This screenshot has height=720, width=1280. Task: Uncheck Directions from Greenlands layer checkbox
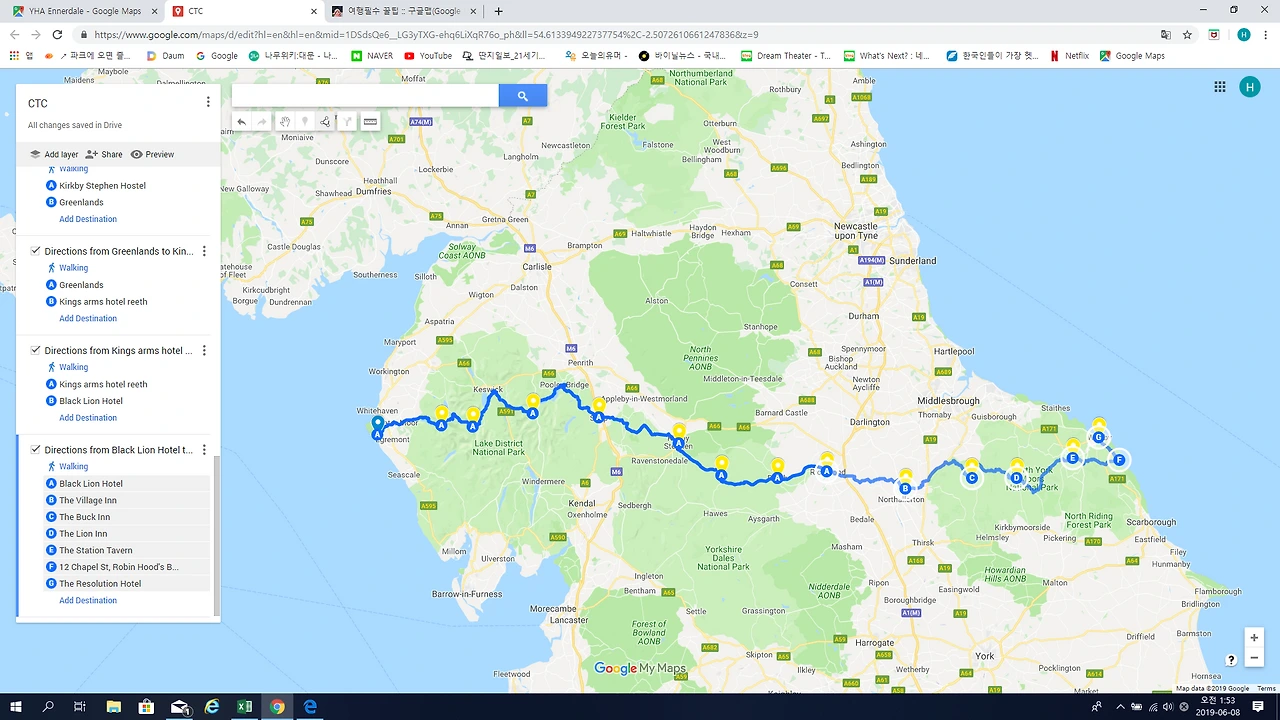pyautogui.click(x=35, y=251)
